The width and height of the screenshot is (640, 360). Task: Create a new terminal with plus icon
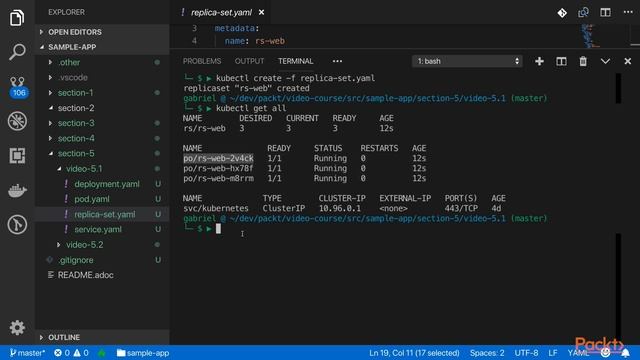(539, 61)
